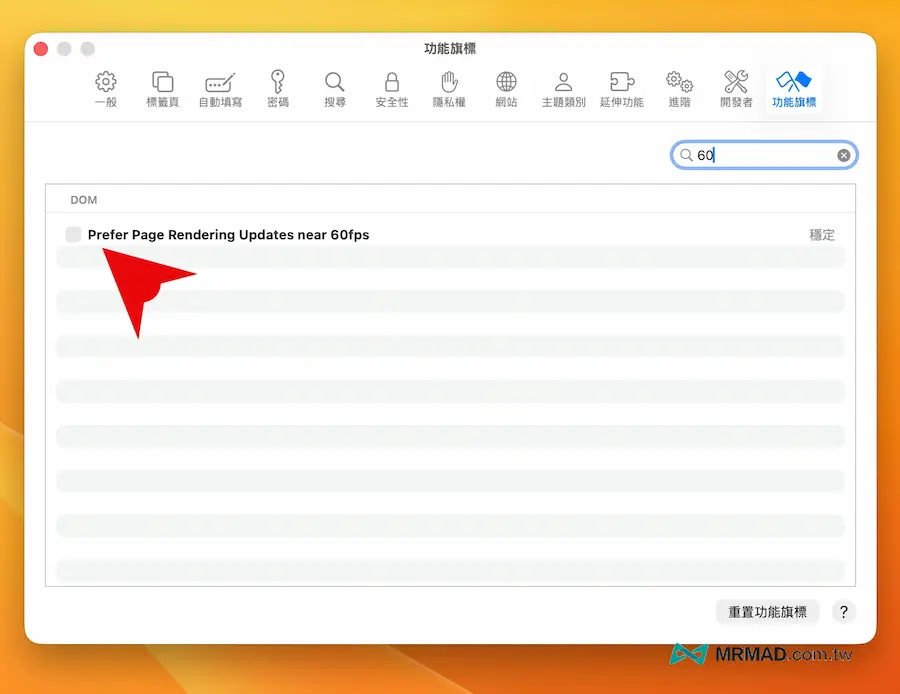
Task: Click the 穩定 (Stable) status label
Action: point(821,235)
